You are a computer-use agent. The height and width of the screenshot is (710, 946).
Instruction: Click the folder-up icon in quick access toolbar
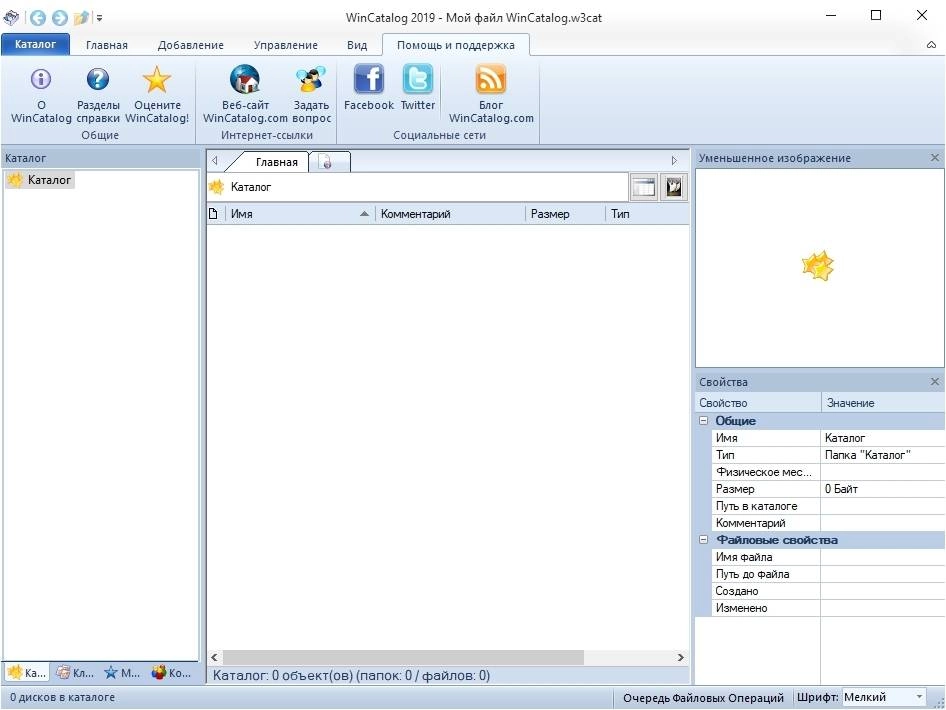(x=81, y=18)
